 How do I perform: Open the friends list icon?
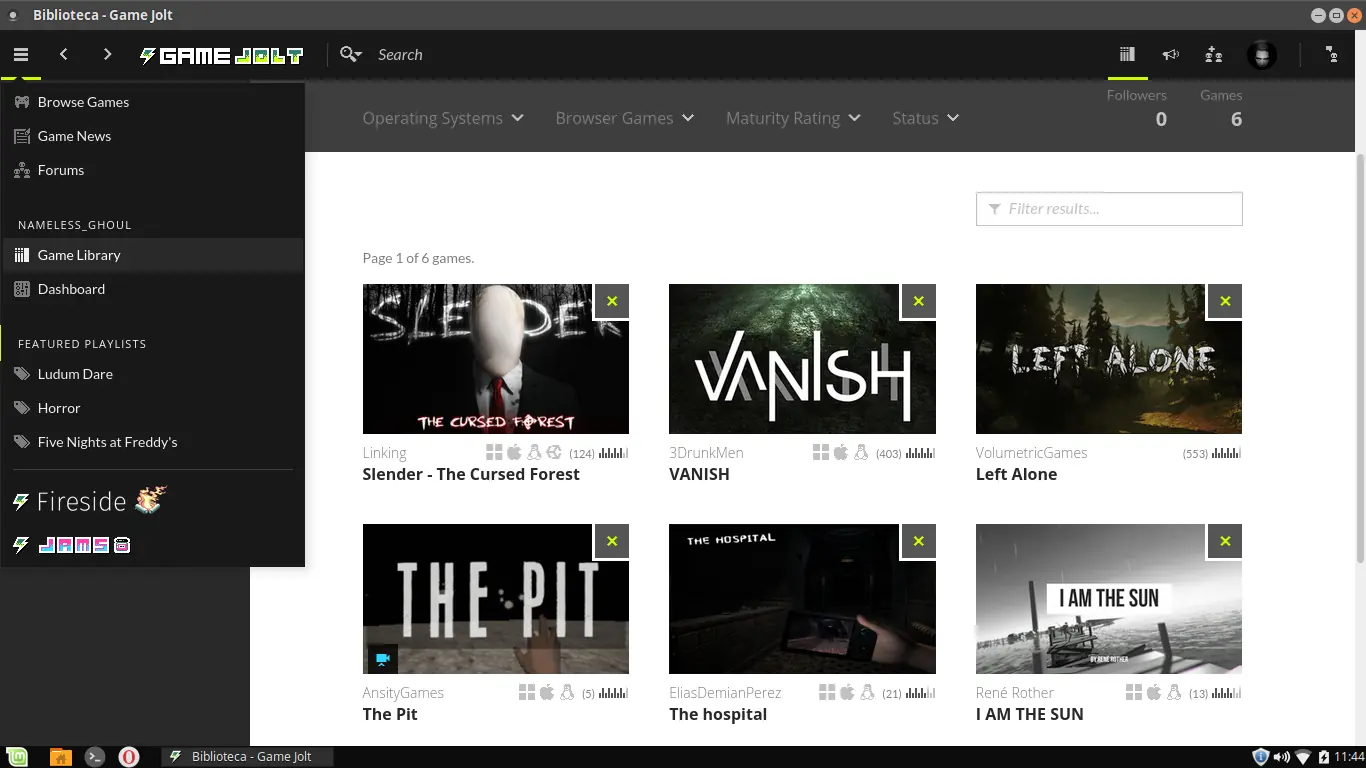pyautogui.click(x=1214, y=55)
